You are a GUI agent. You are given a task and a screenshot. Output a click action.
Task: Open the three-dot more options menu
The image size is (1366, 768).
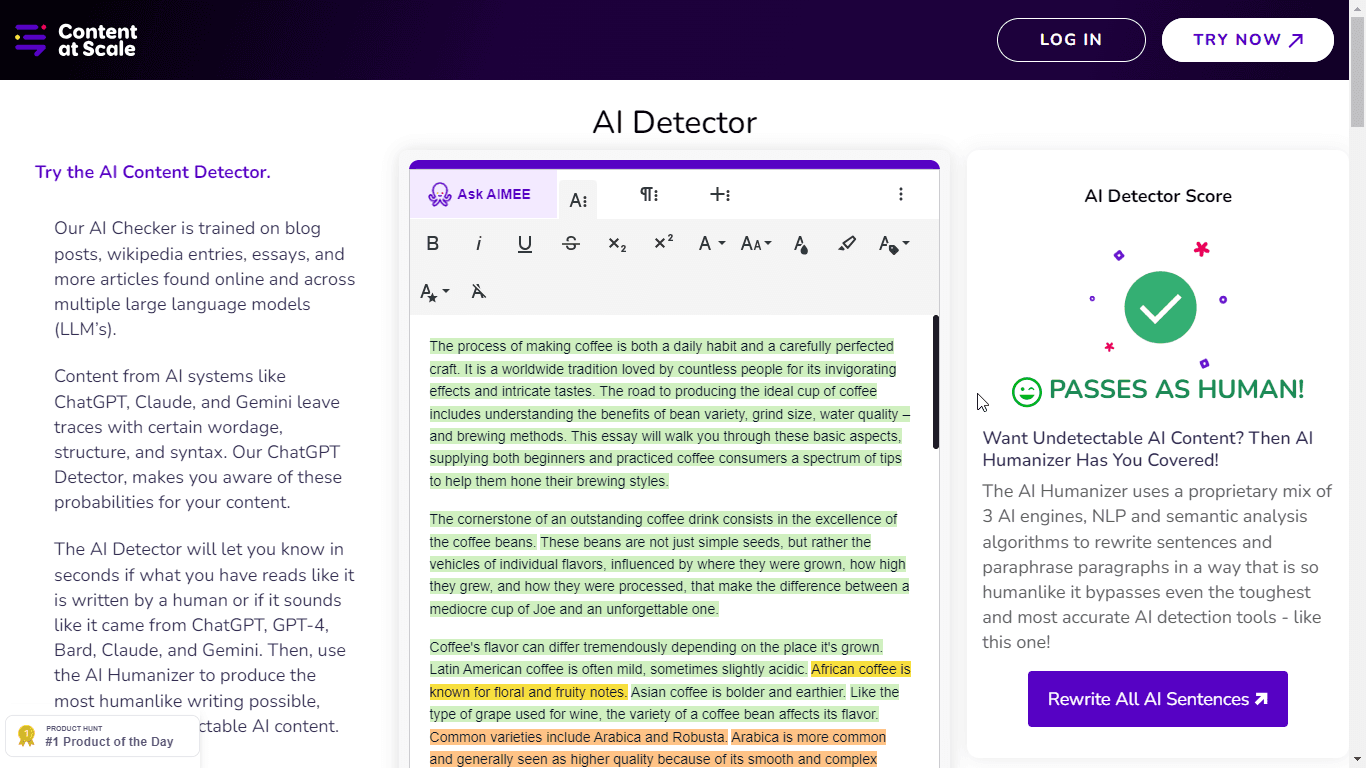coord(900,194)
